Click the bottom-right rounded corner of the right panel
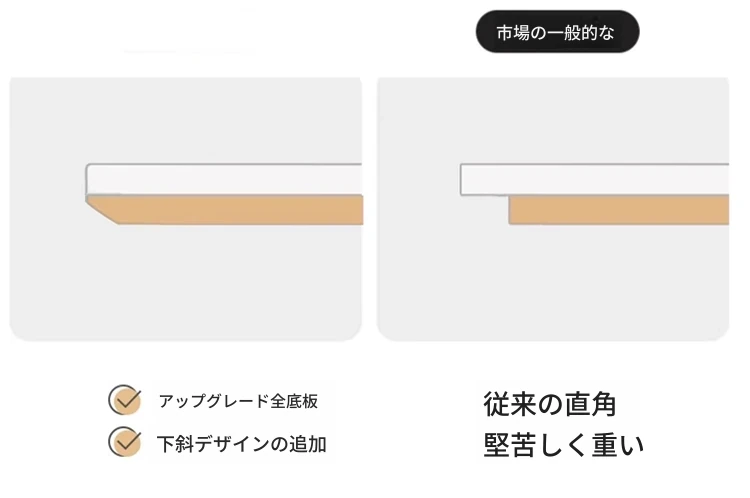Screen dimensions: 750x498 point(720,332)
